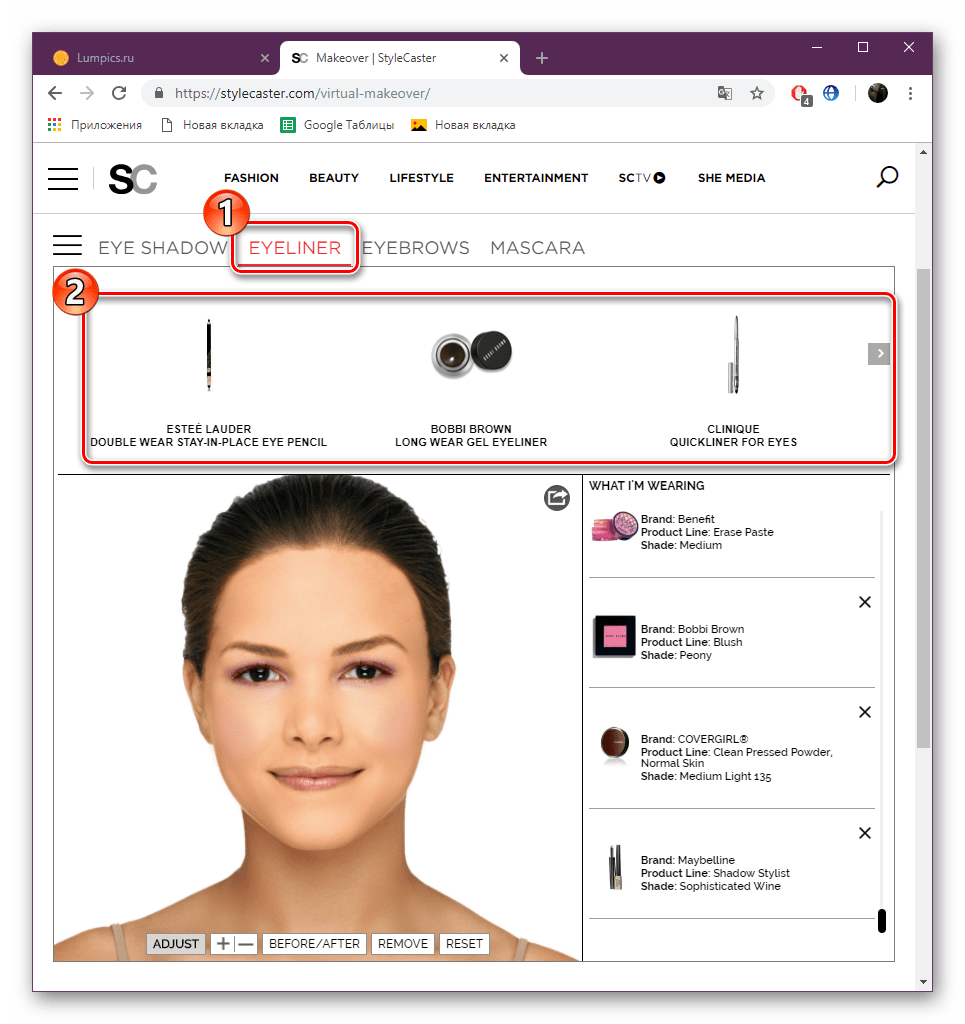This screenshot has height=1024, width=965.
Task: Open the BEAUTY section
Action: tap(334, 178)
